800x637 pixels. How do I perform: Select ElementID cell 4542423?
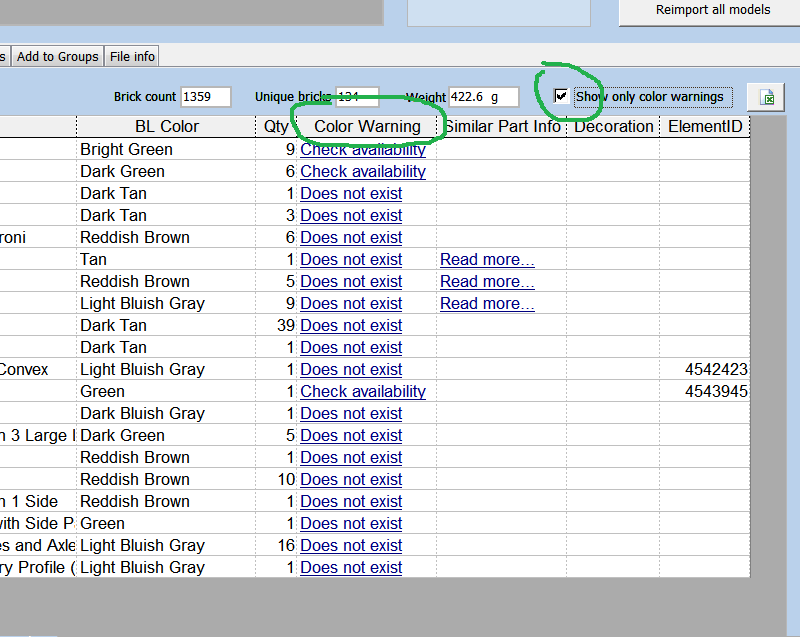[705, 369]
